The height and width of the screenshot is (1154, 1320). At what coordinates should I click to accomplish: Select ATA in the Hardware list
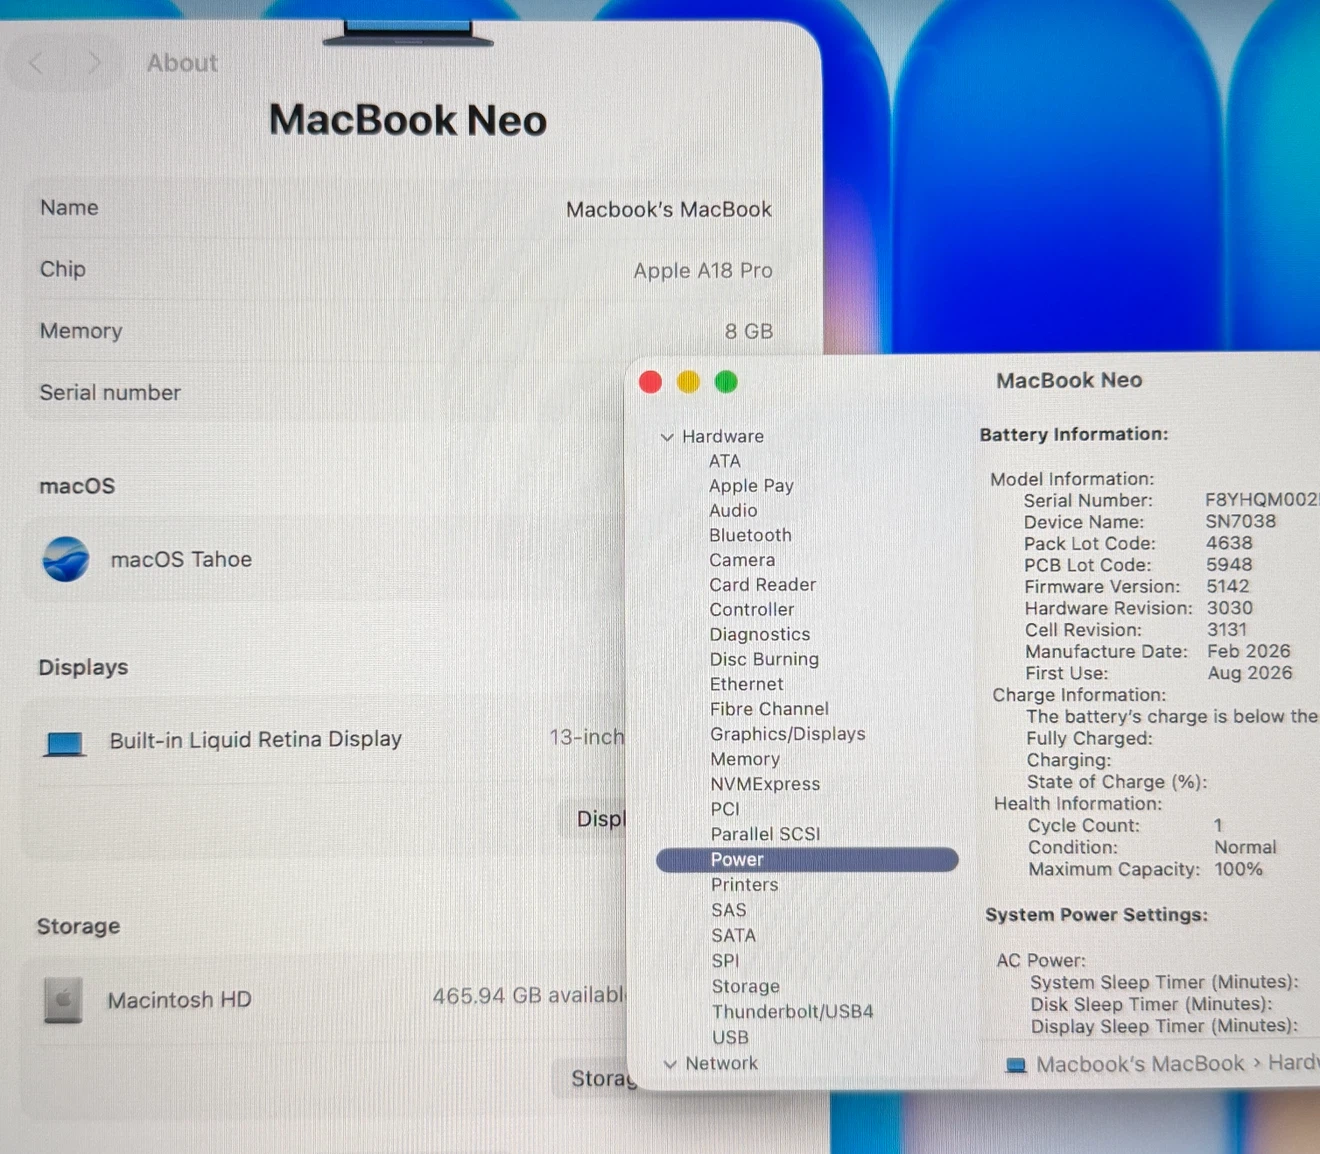pos(725,461)
